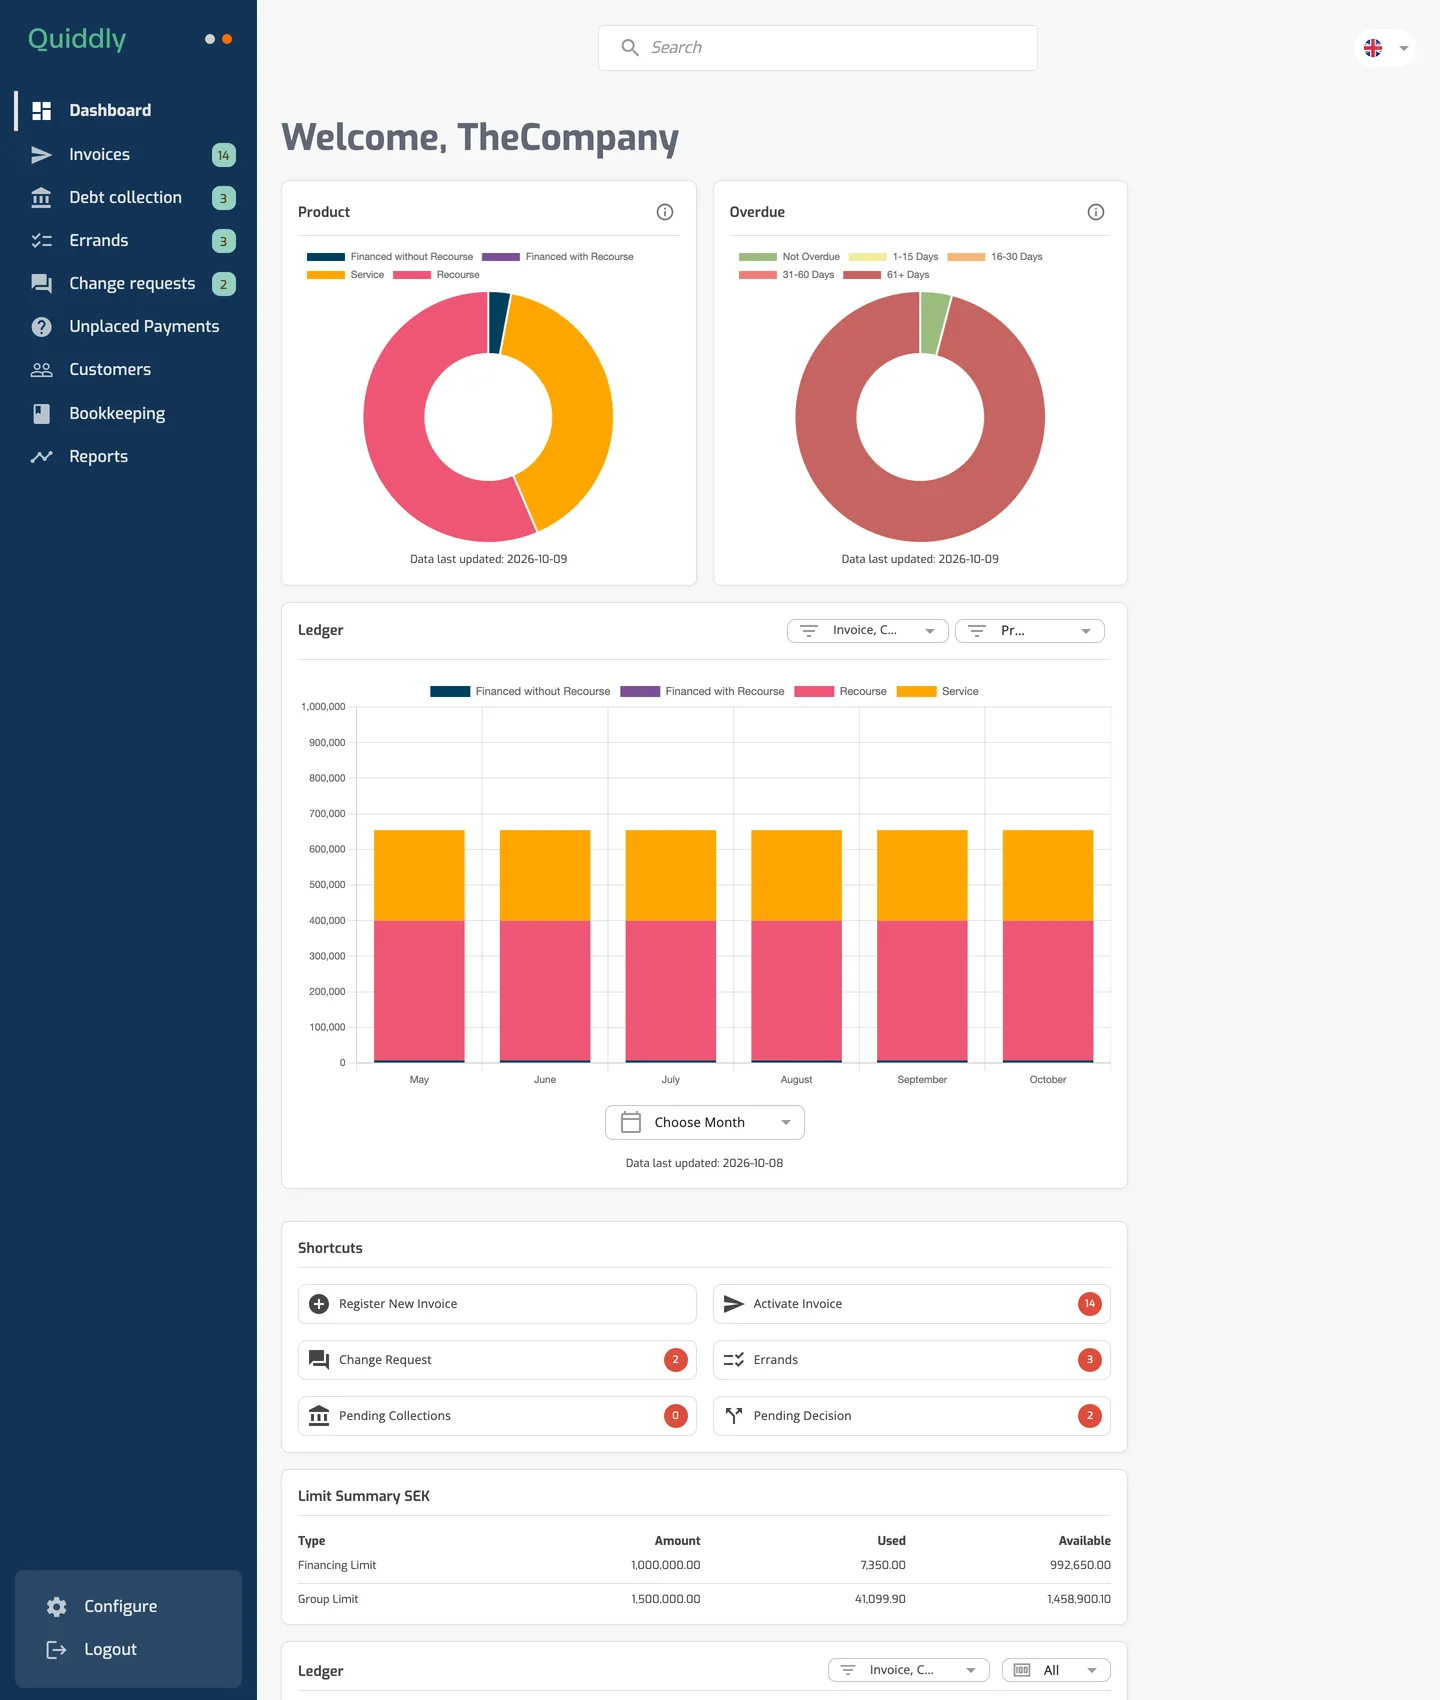1440x1700 pixels.
Task: Click the Dashboard grid icon in sidebar
Action: click(41, 110)
